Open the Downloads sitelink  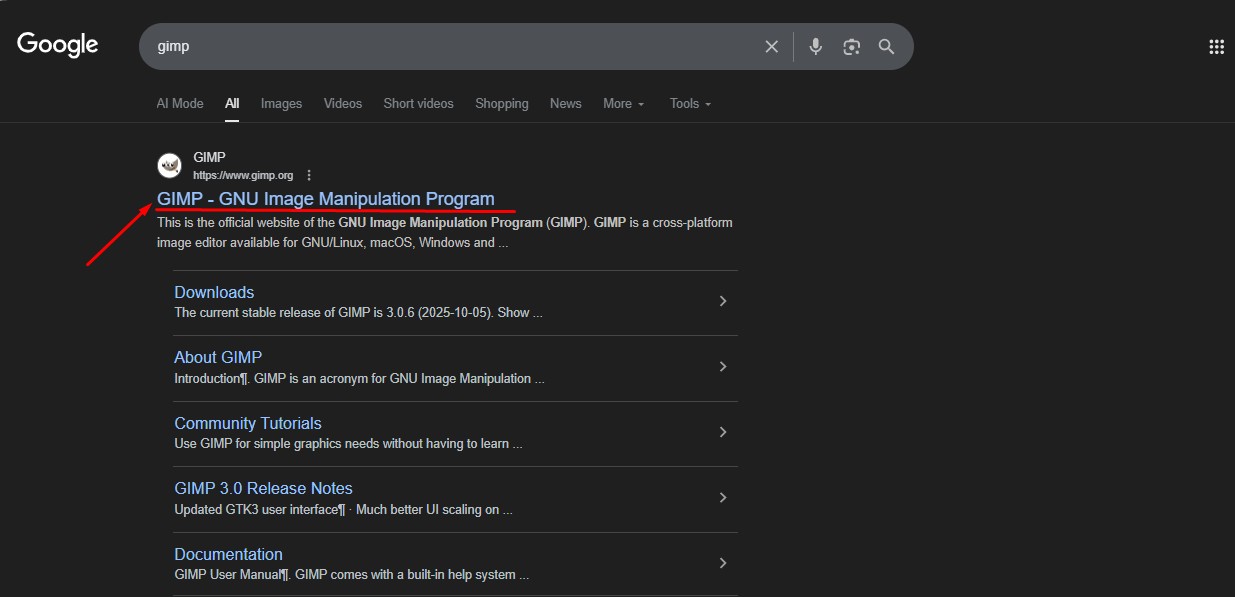[x=214, y=292]
